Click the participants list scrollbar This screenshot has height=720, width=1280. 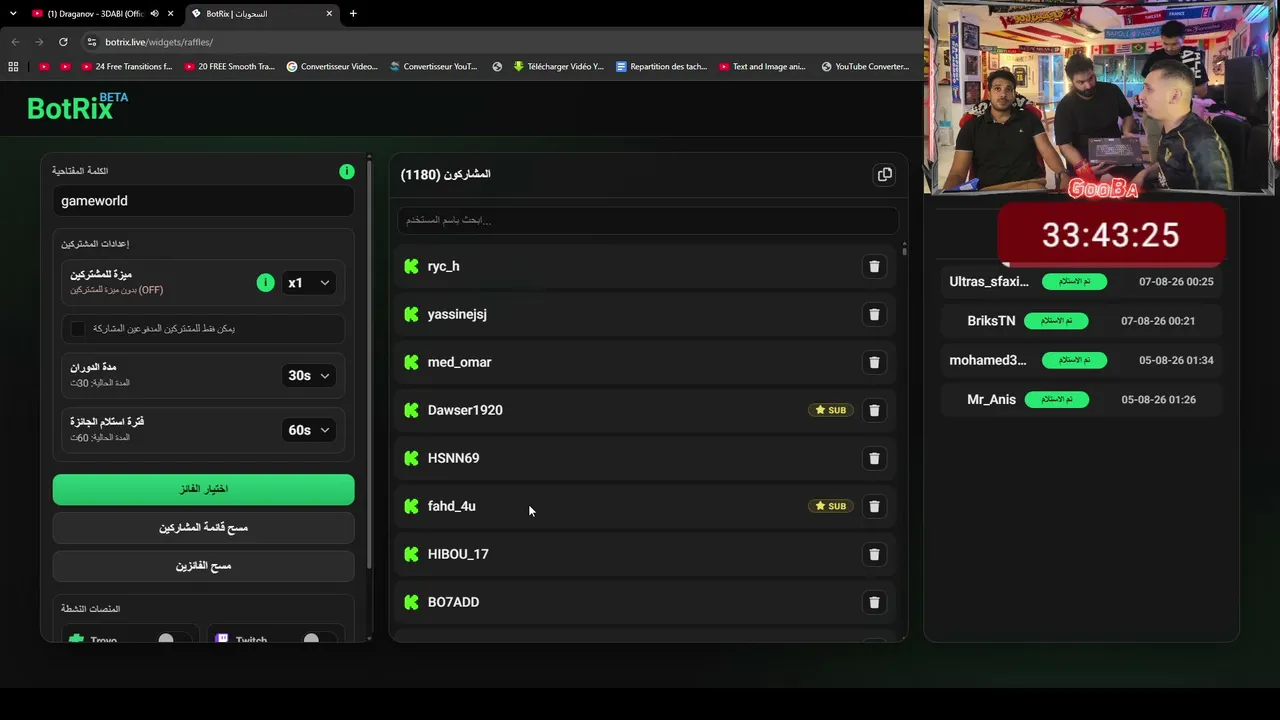coord(904,250)
